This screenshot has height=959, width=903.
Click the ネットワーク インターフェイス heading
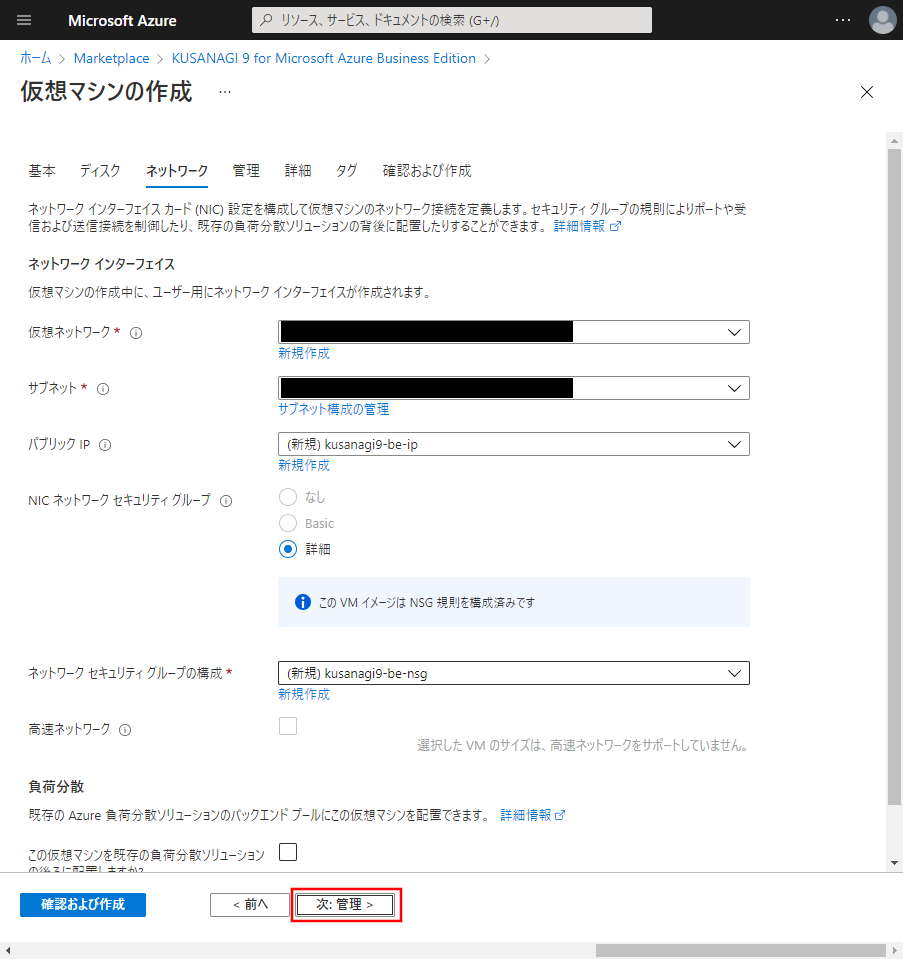102,265
